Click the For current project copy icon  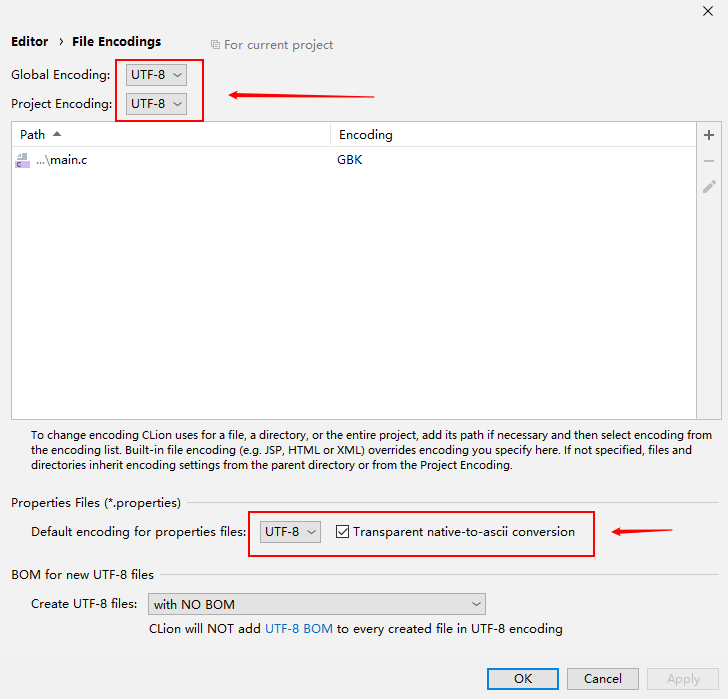[x=215, y=45]
